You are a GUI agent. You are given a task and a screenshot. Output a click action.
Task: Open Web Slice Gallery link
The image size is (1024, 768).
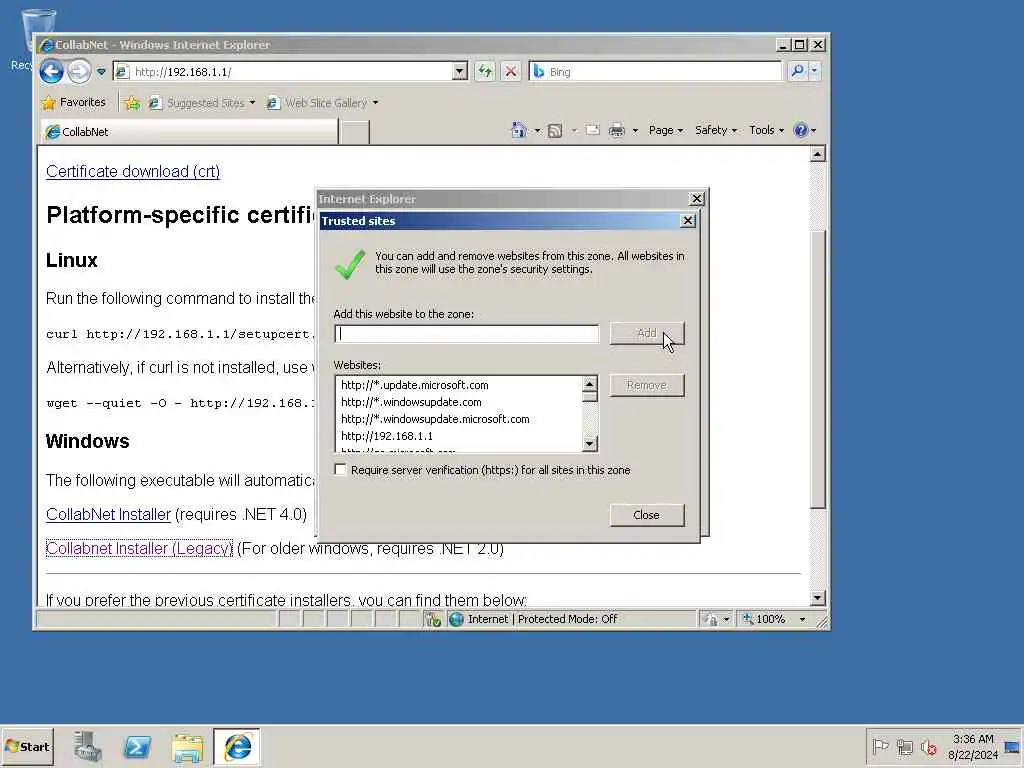click(322, 103)
